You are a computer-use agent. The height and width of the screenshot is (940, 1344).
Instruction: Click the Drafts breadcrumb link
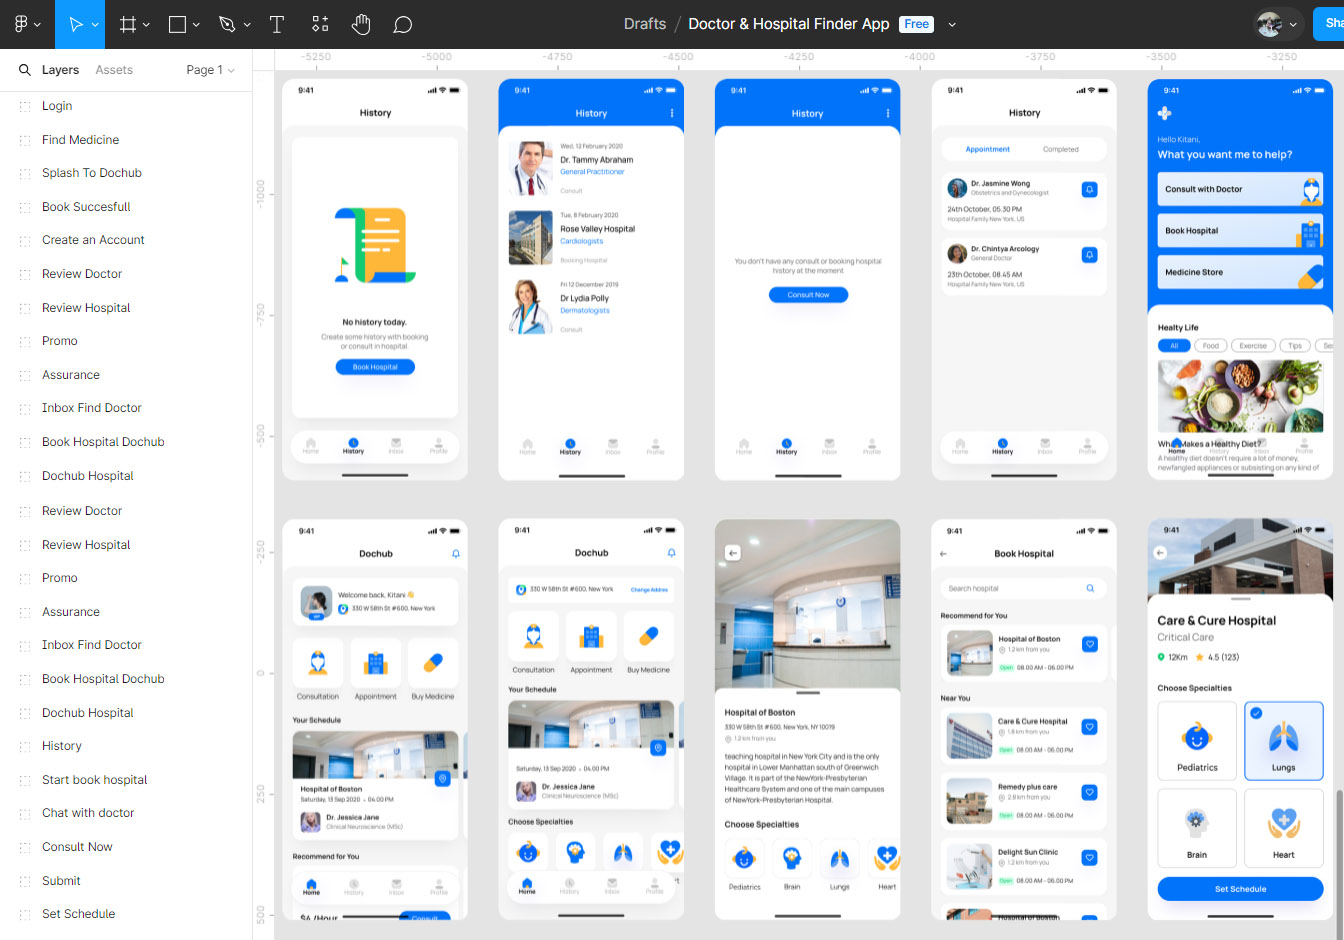[644, 24]
